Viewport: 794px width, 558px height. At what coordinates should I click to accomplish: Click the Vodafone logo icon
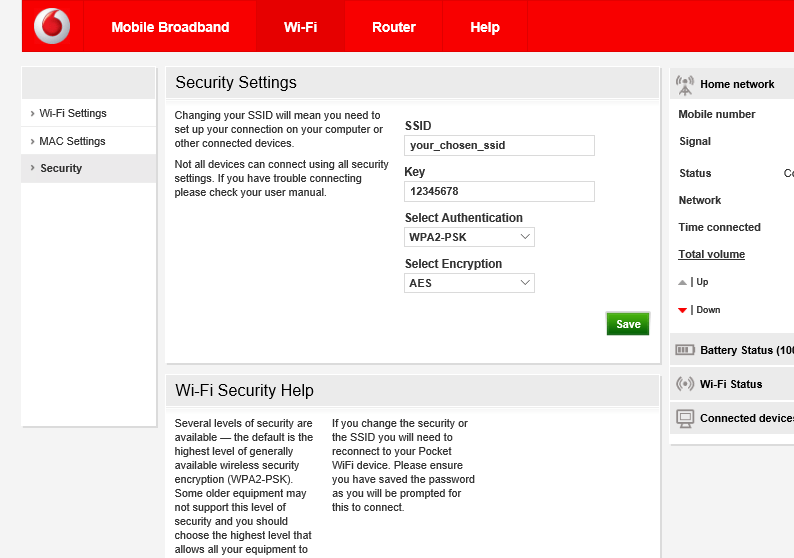52,26
